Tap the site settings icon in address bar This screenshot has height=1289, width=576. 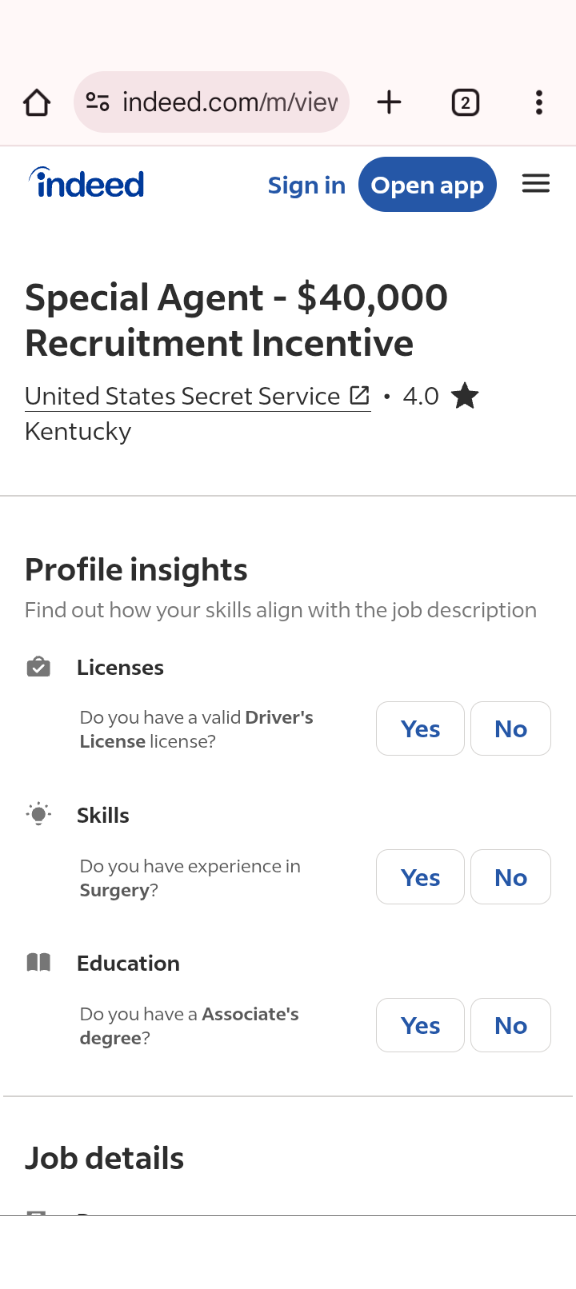pos(97,102)
